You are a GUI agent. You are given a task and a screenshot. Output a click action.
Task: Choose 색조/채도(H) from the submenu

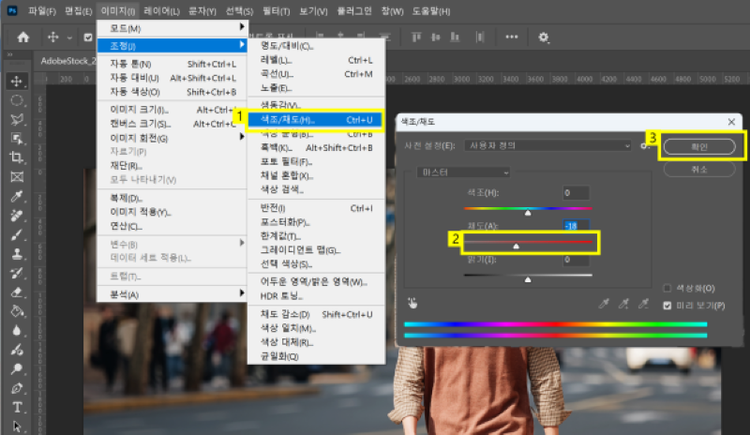[316, 120]
